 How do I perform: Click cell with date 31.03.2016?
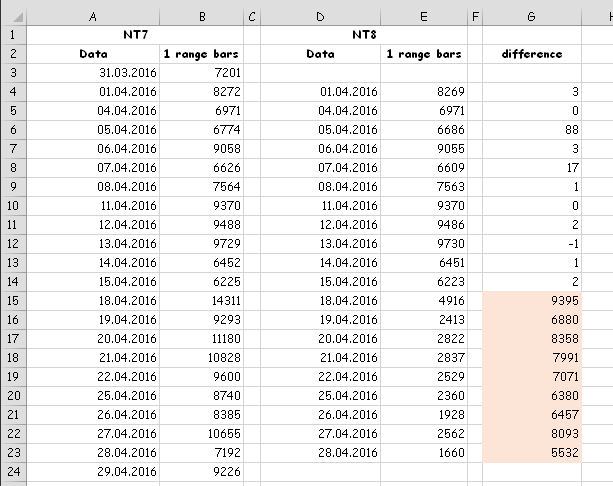coord(93,73)
